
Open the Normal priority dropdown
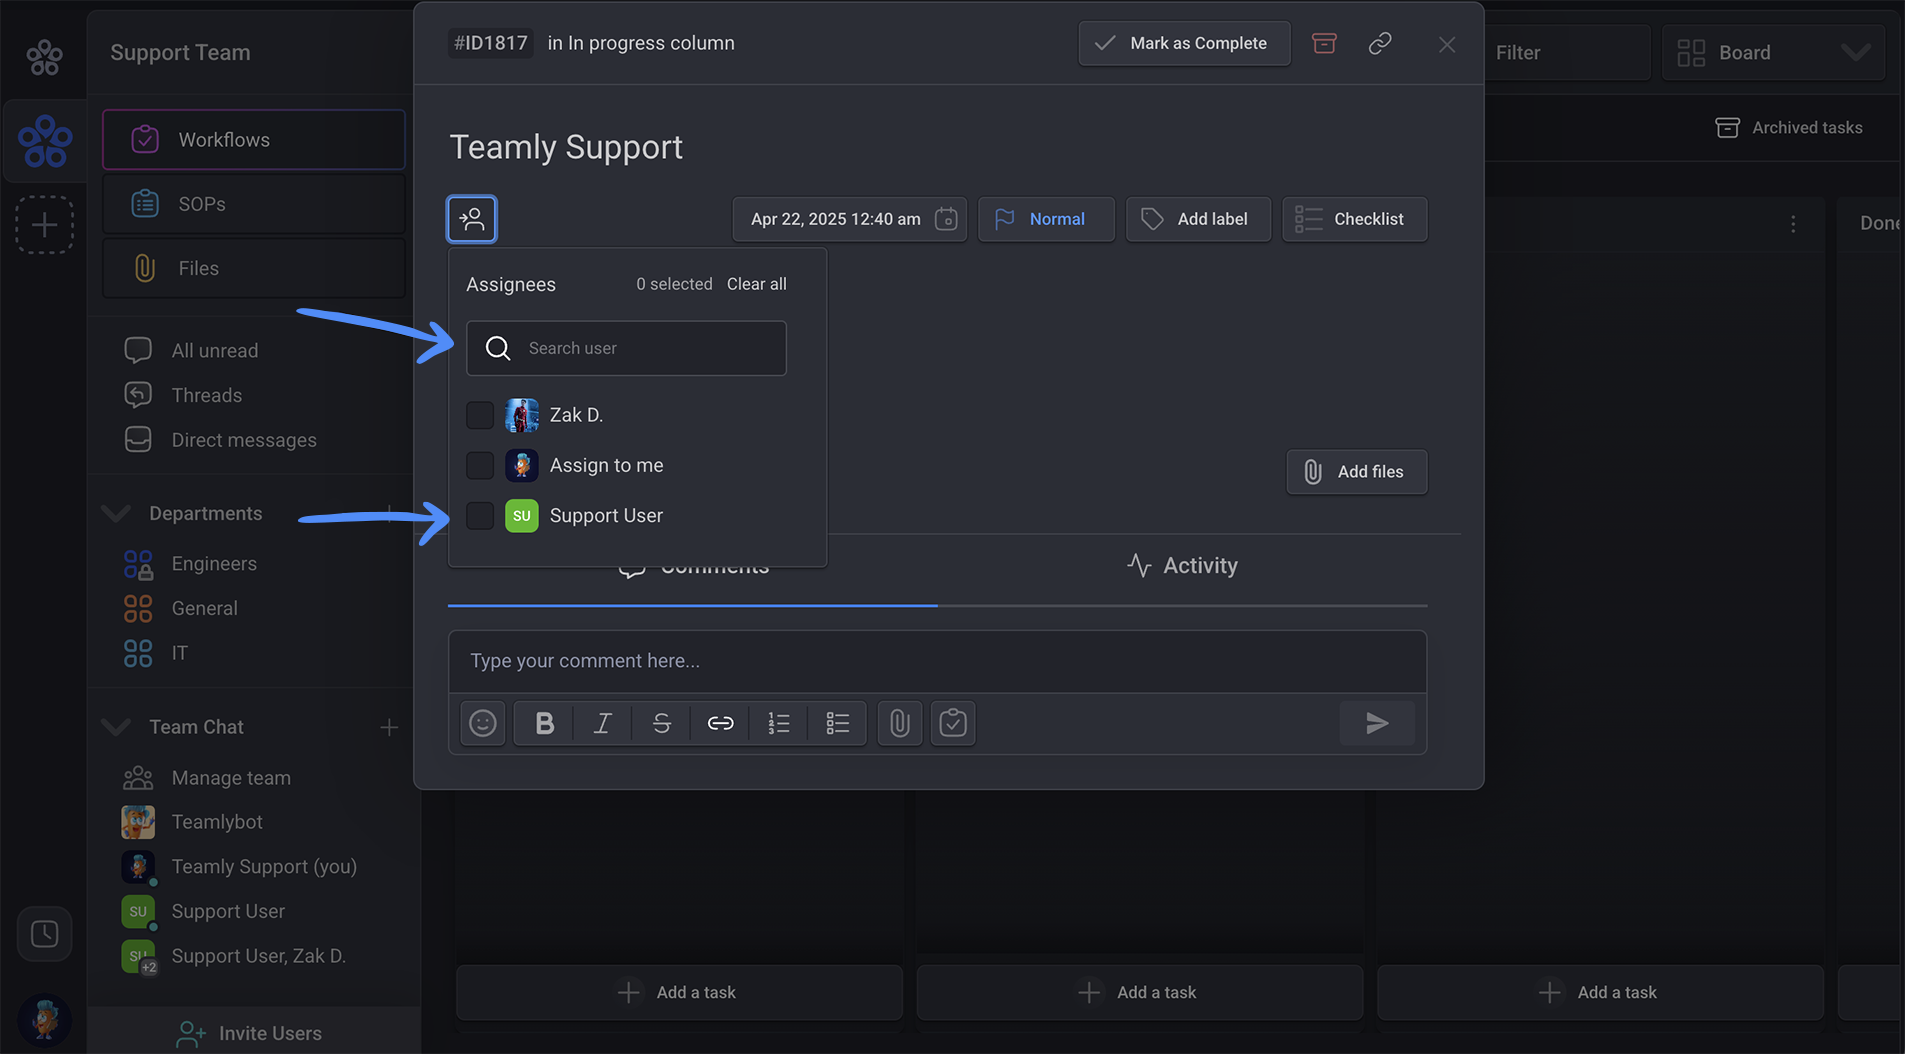(1046, 219)
